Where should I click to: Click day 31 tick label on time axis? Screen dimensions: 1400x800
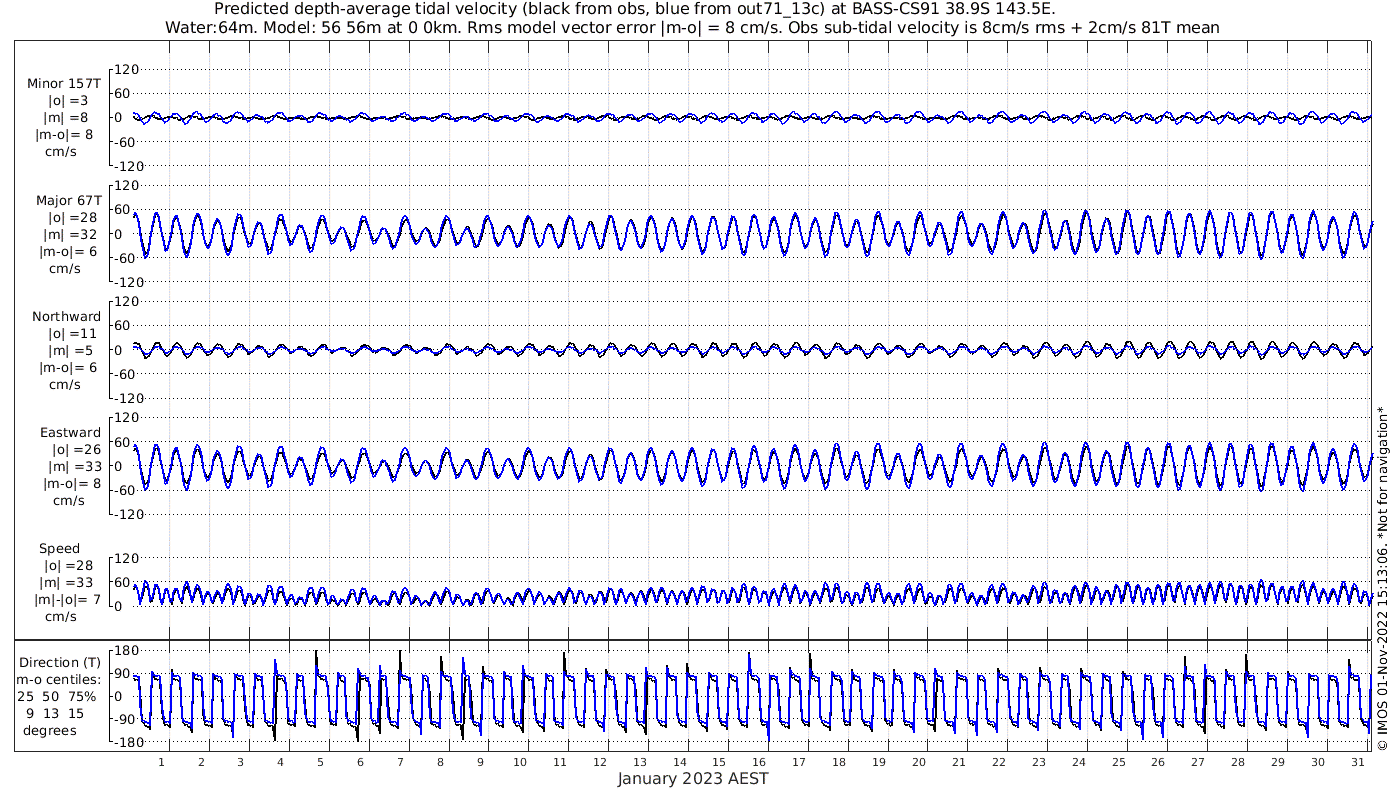pyautogui.click(x=1358, y=761)
